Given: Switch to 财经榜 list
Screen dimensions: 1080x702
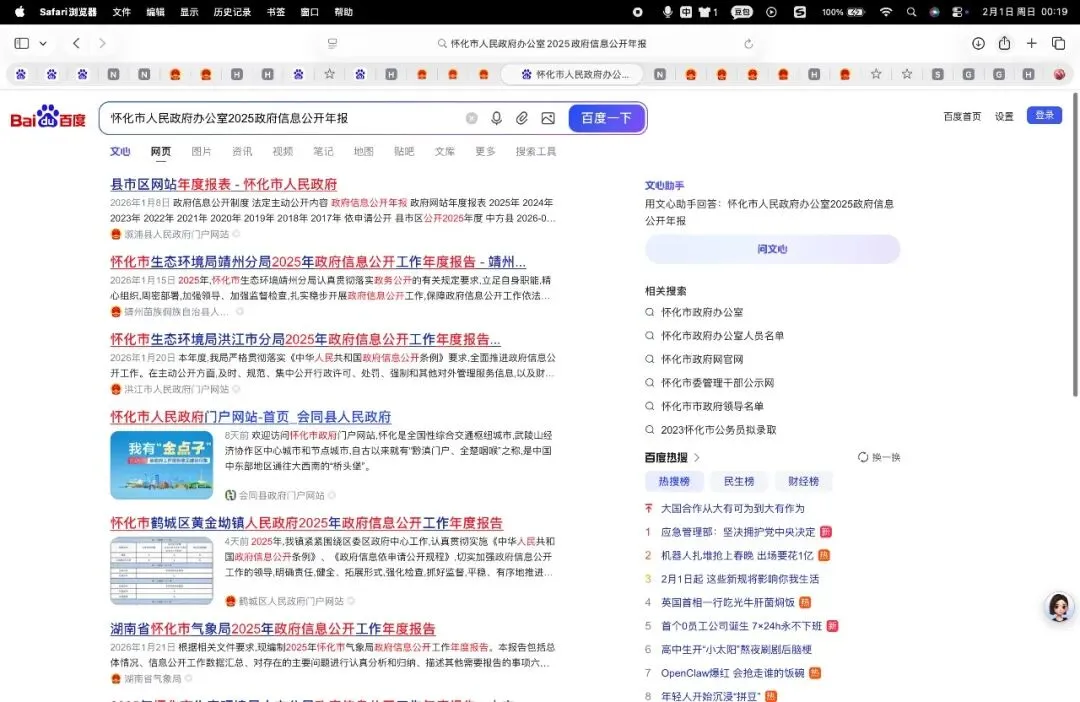Looking at the screenshot, I should (x=804, y=482).
